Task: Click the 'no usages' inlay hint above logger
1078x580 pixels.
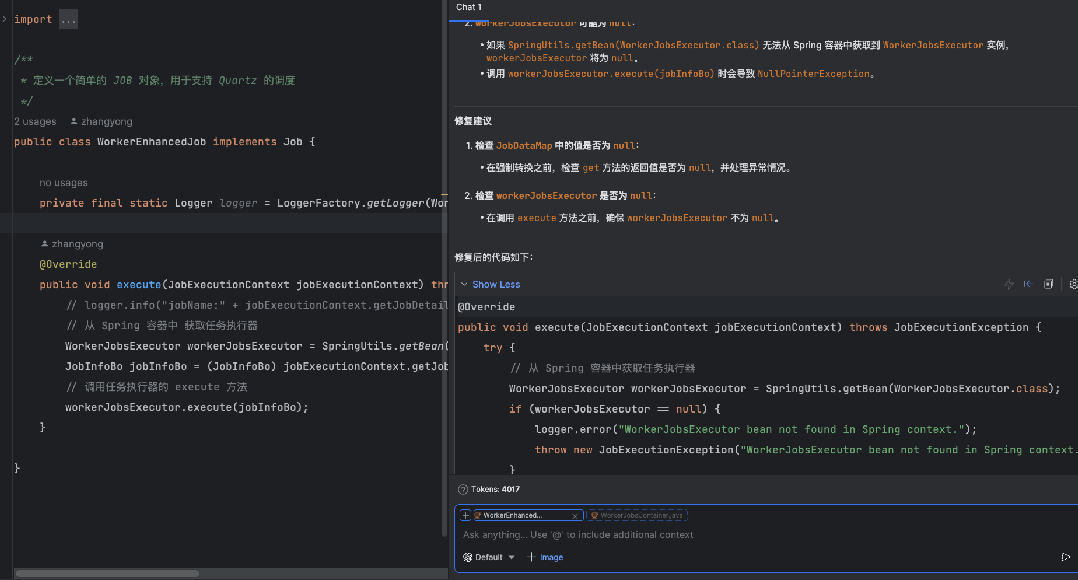Action: point(63,183)
